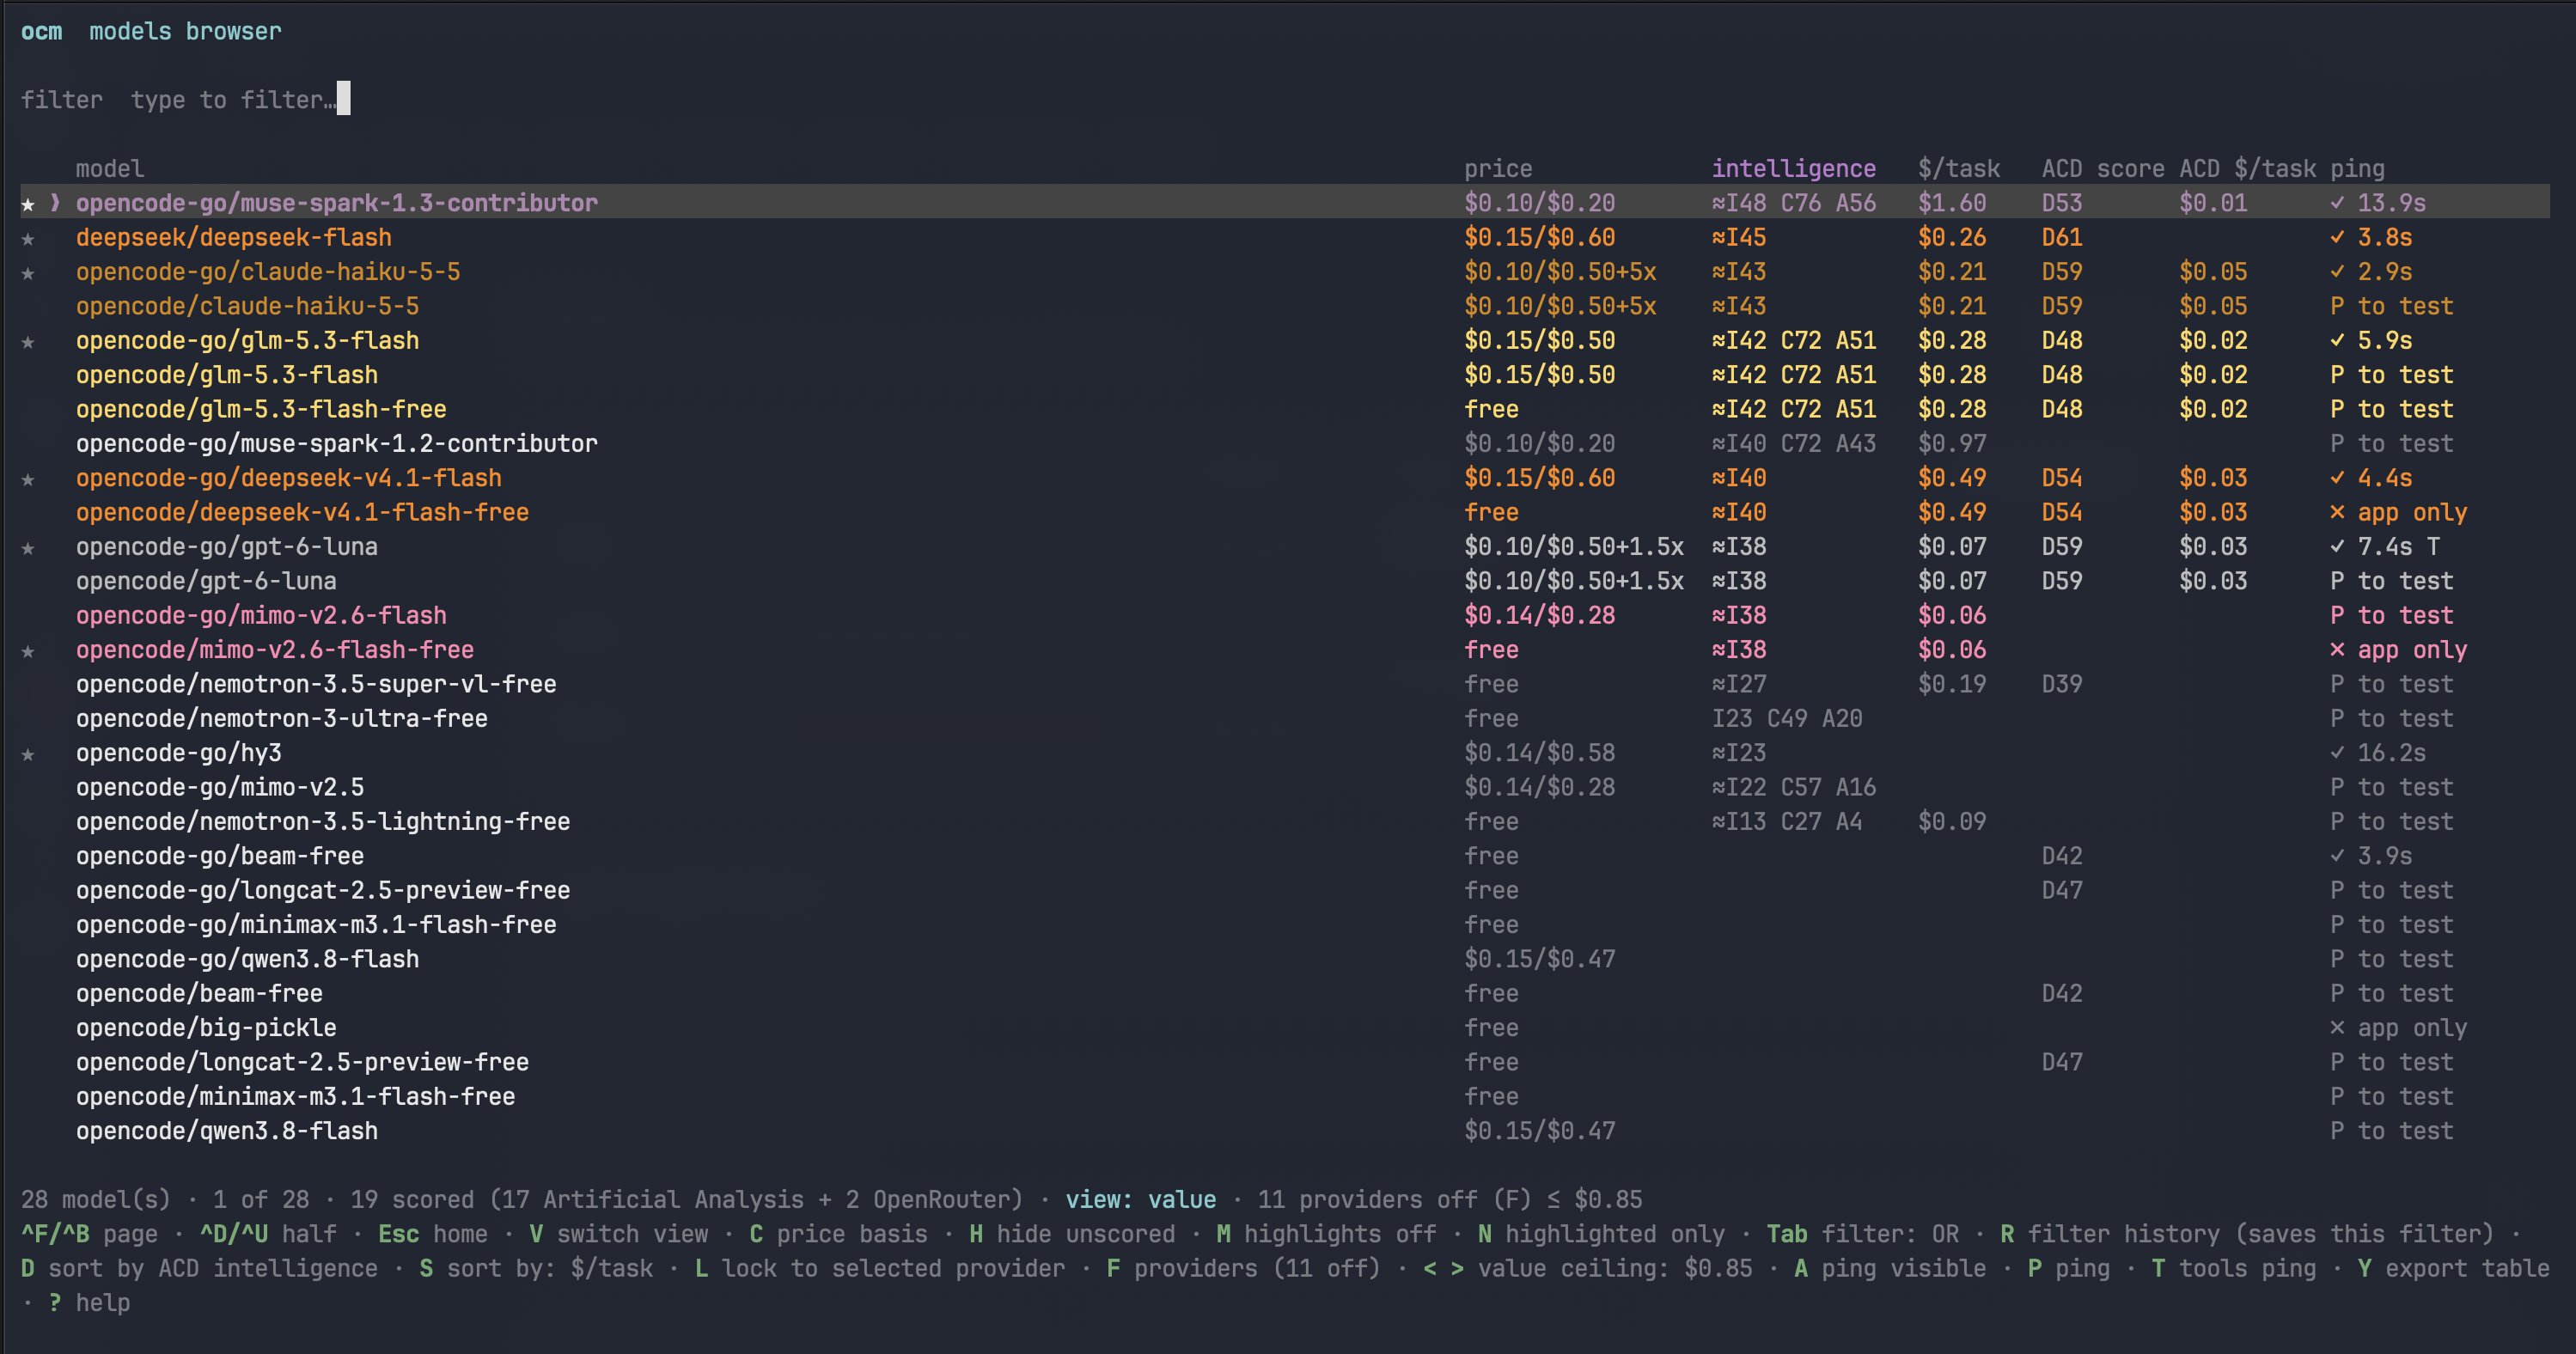The height and width of the screenshot is (1354, 2576).
Task: Click the C price basis hint
Action: tap(838, 1234)
